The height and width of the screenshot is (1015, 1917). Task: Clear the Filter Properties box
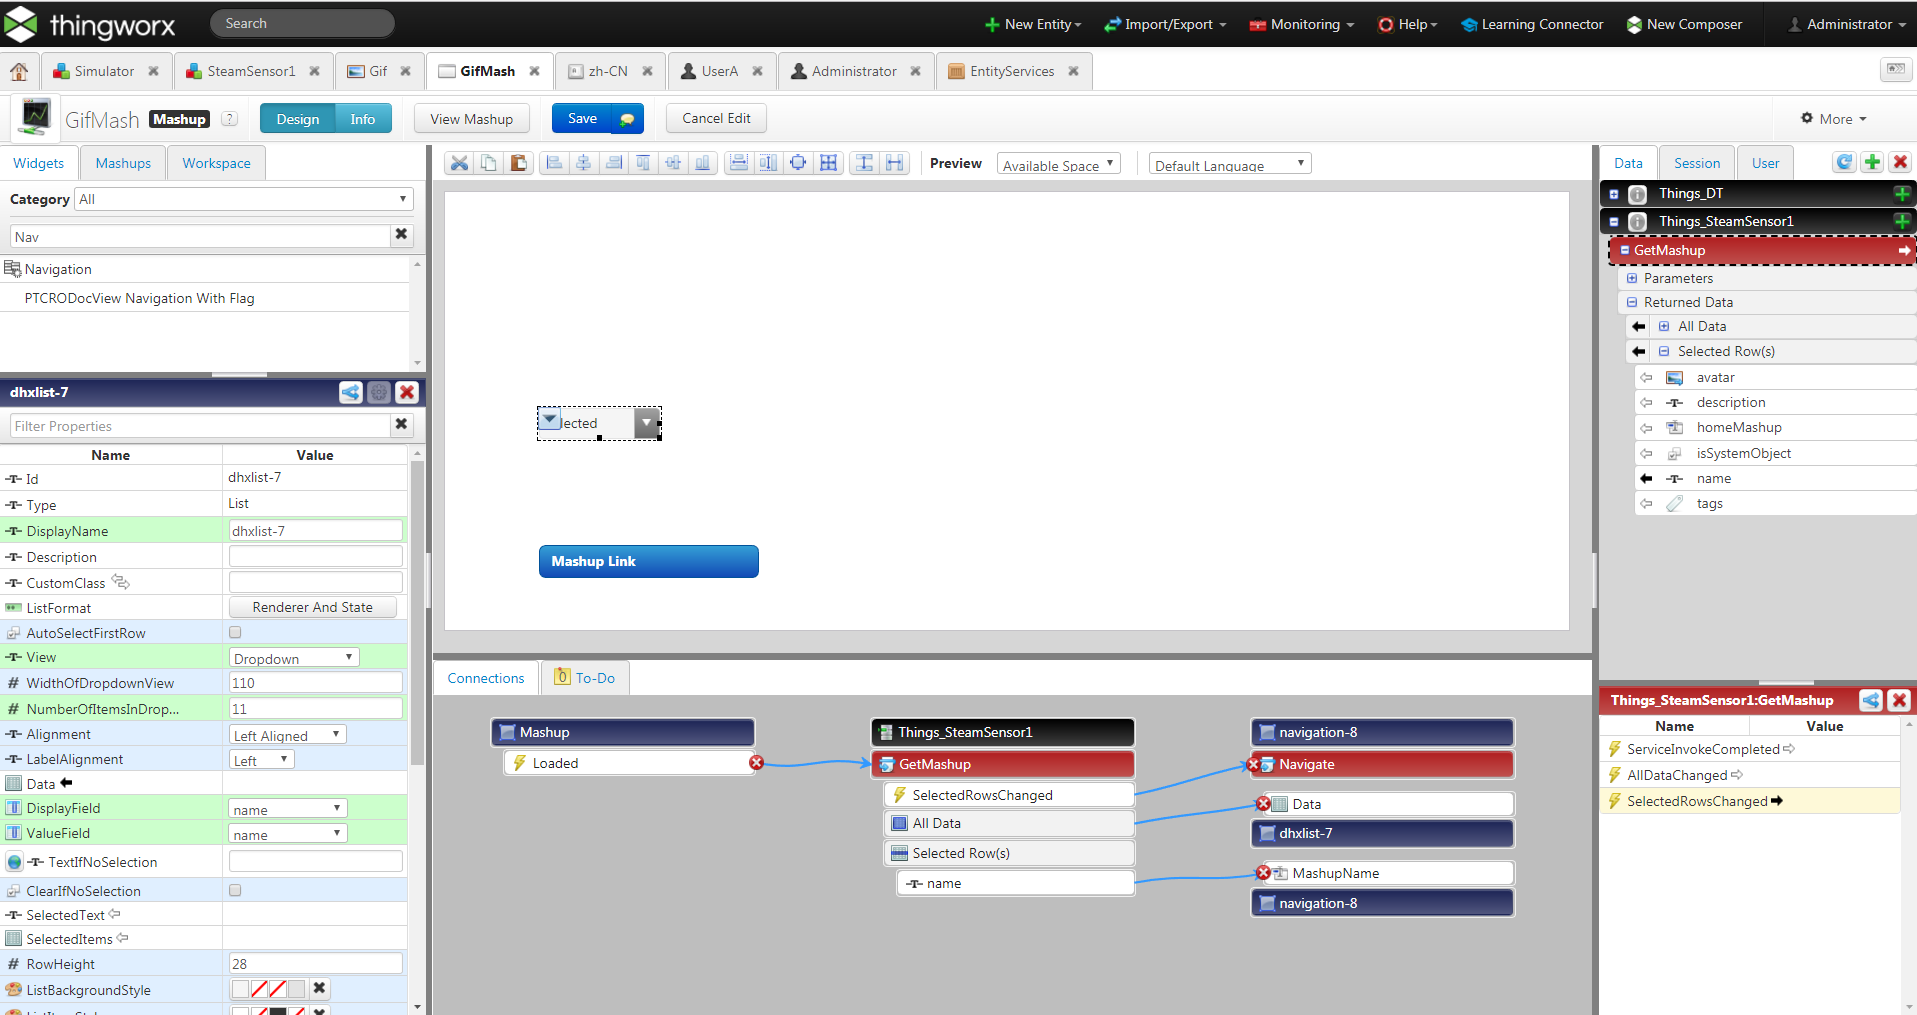tap(401, 424)
